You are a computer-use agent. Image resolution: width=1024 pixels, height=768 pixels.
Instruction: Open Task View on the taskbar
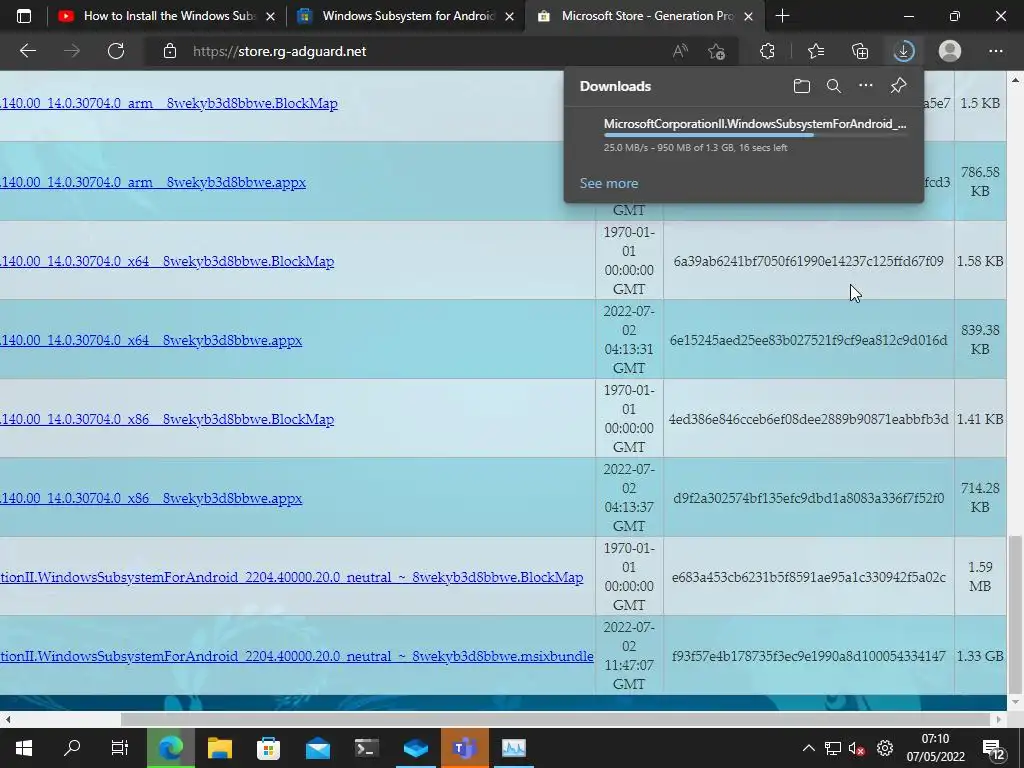point(120,748)
